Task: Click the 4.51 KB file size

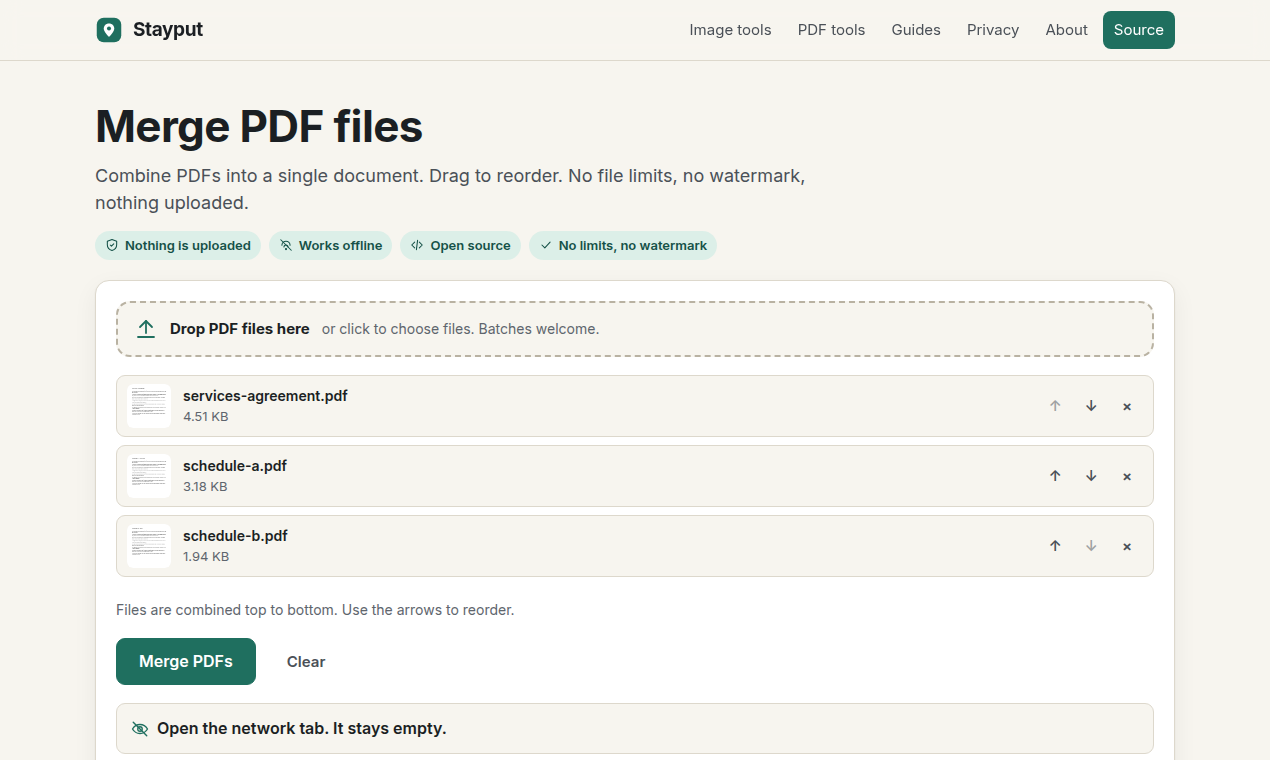Action: [x=206, y=417]
